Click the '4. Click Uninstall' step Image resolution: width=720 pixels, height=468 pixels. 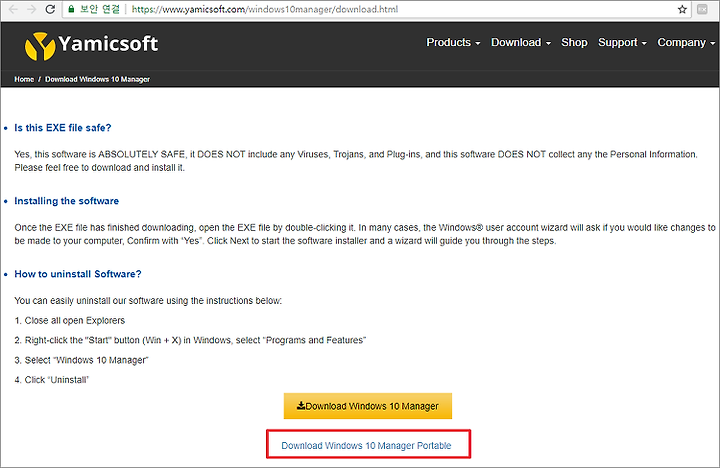pos(51,380)
